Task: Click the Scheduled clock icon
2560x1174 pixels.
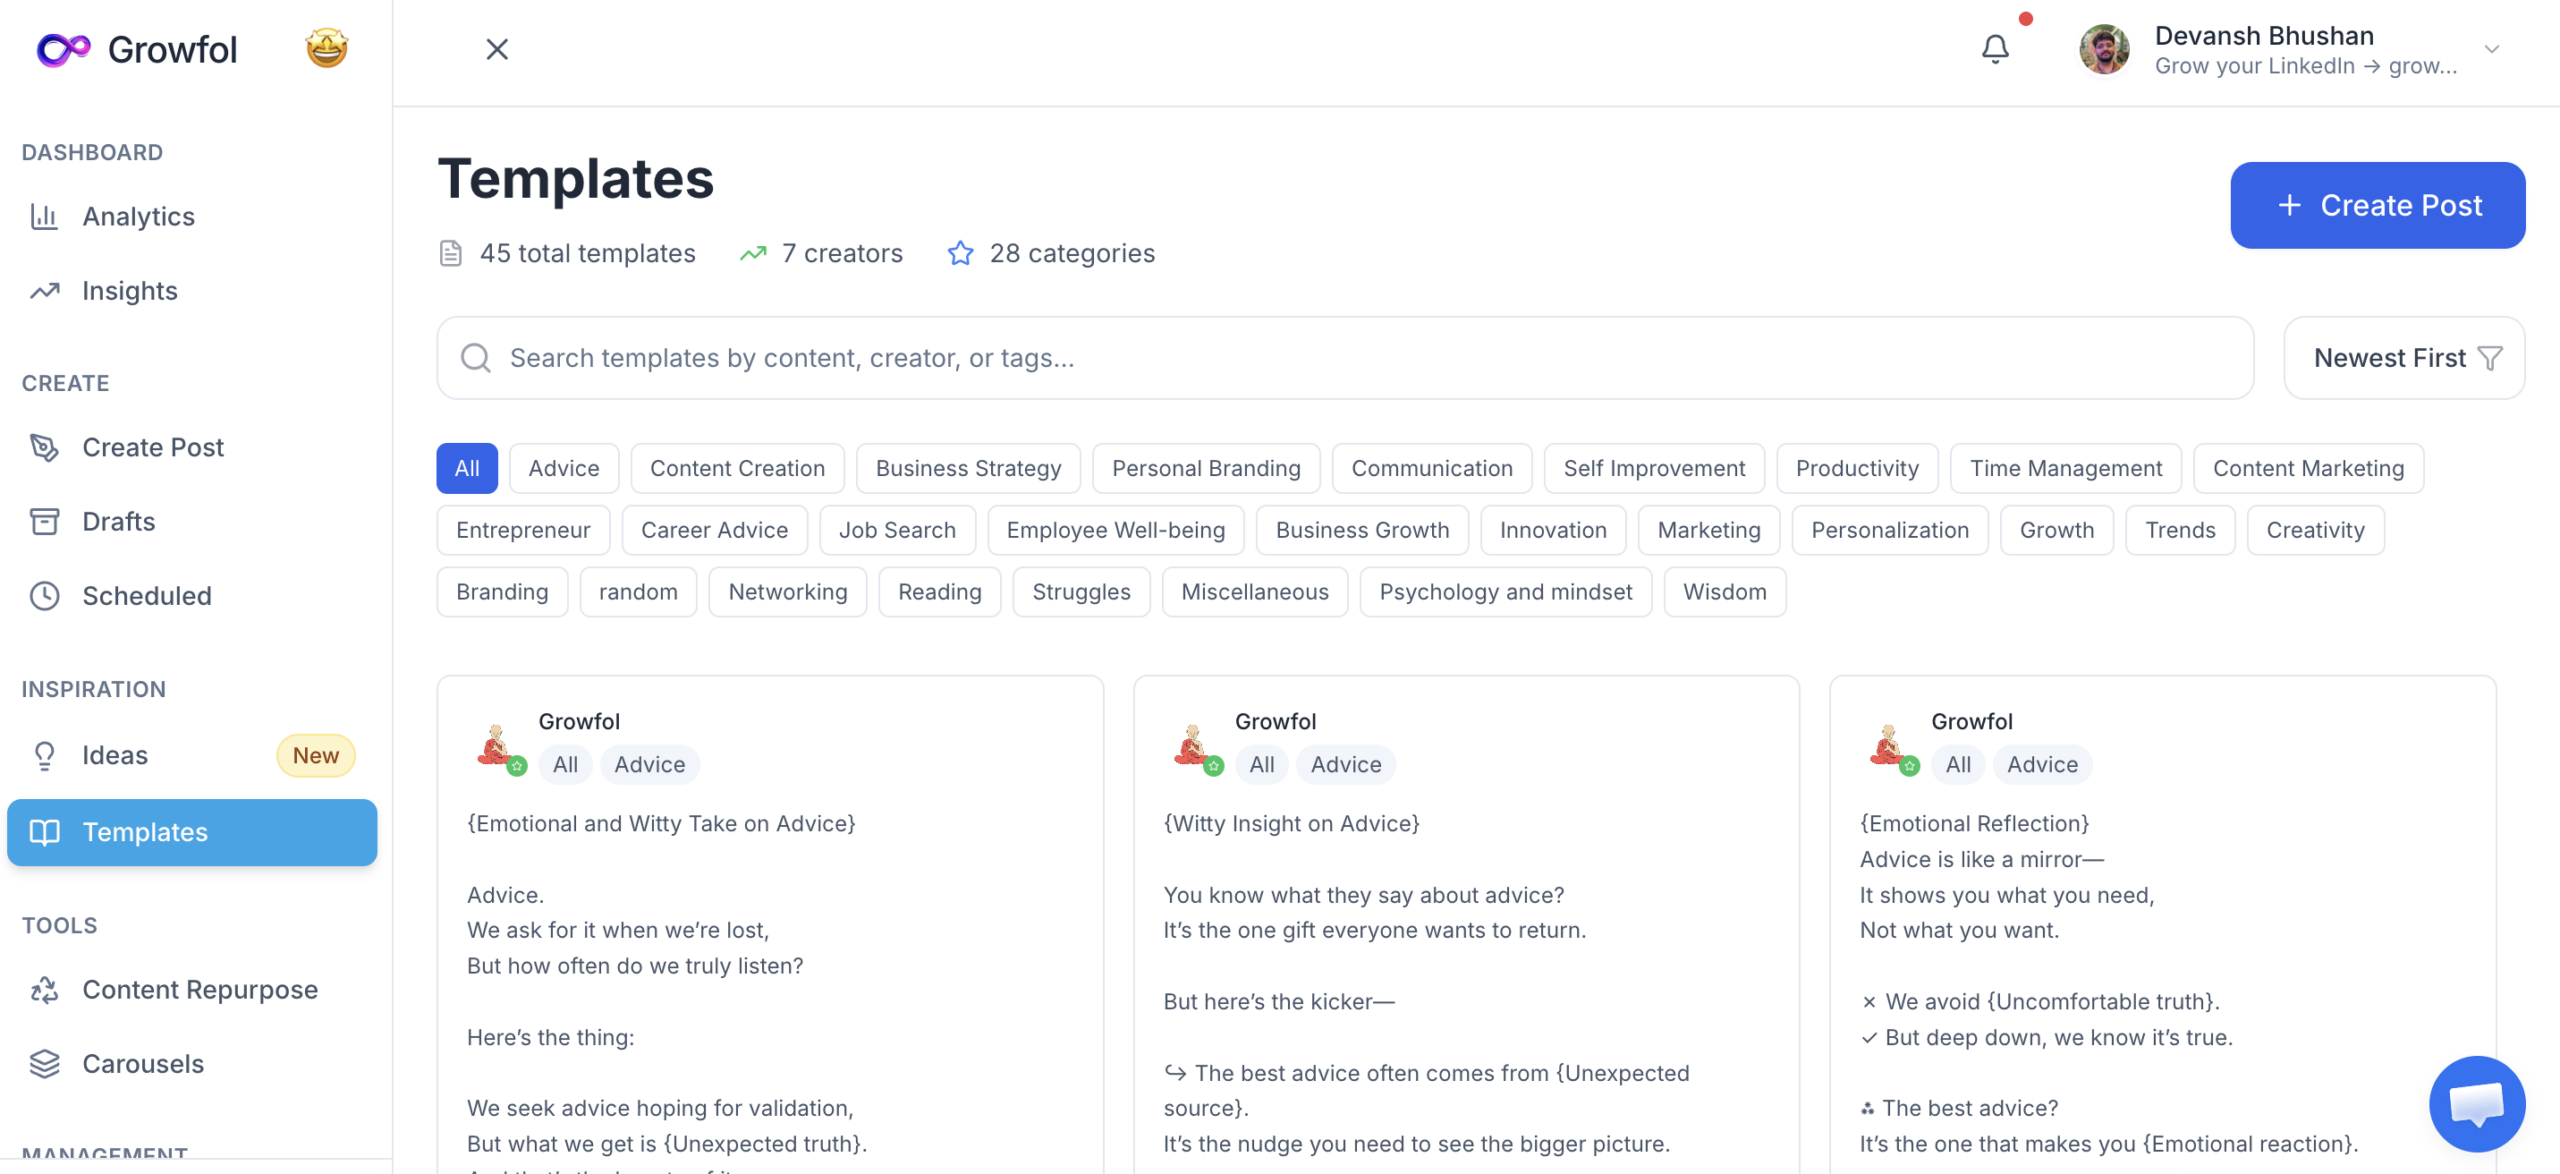Action: [46, 595]
